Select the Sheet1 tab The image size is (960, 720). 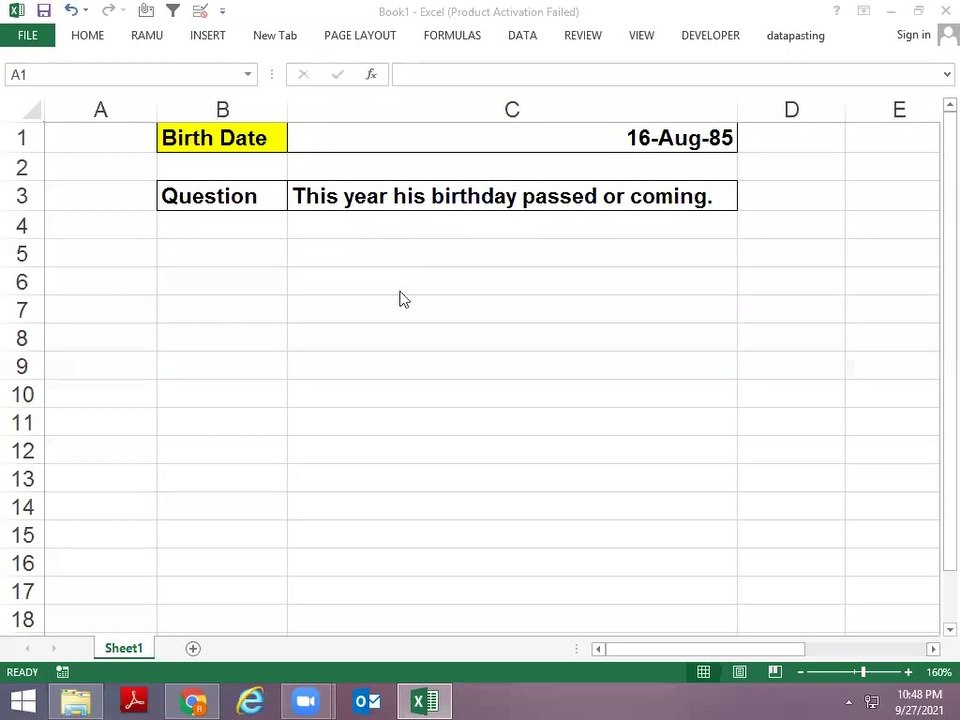(124, 648)
